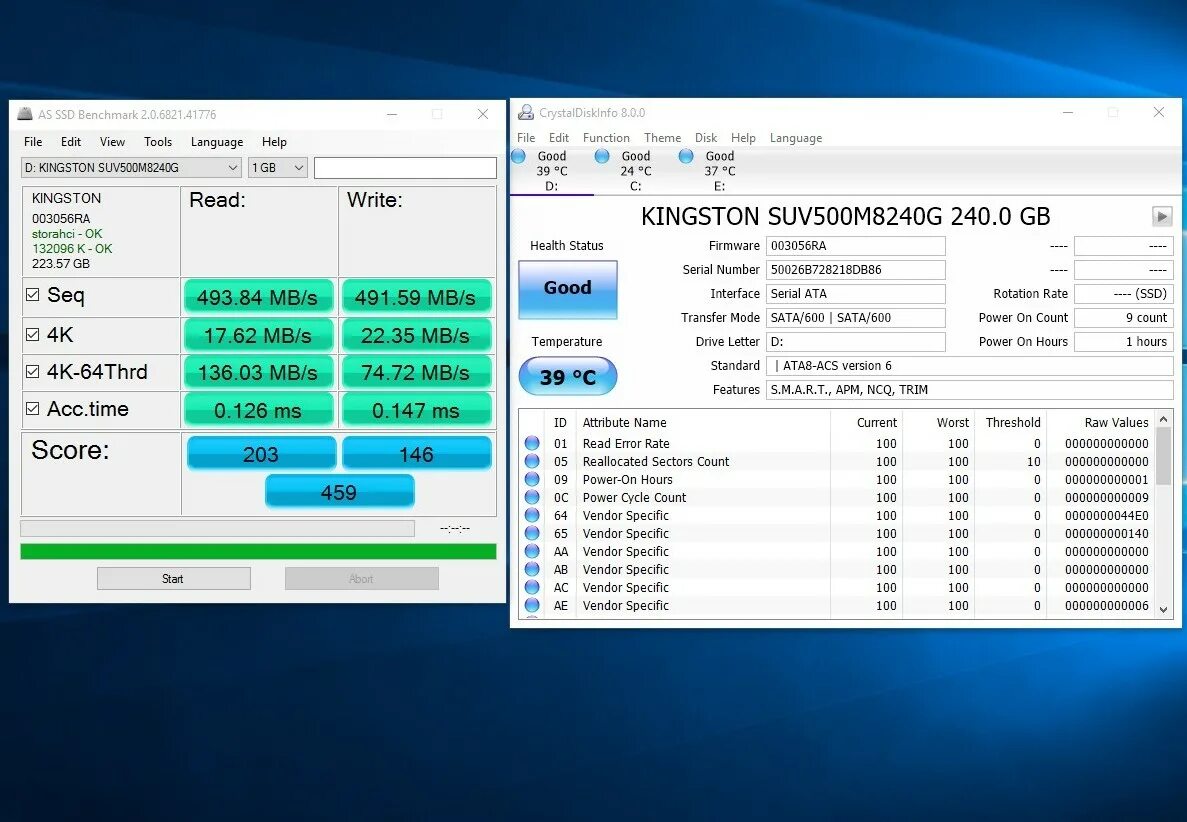Uncheck the Seq benchmark checkbox

(33, 294)
